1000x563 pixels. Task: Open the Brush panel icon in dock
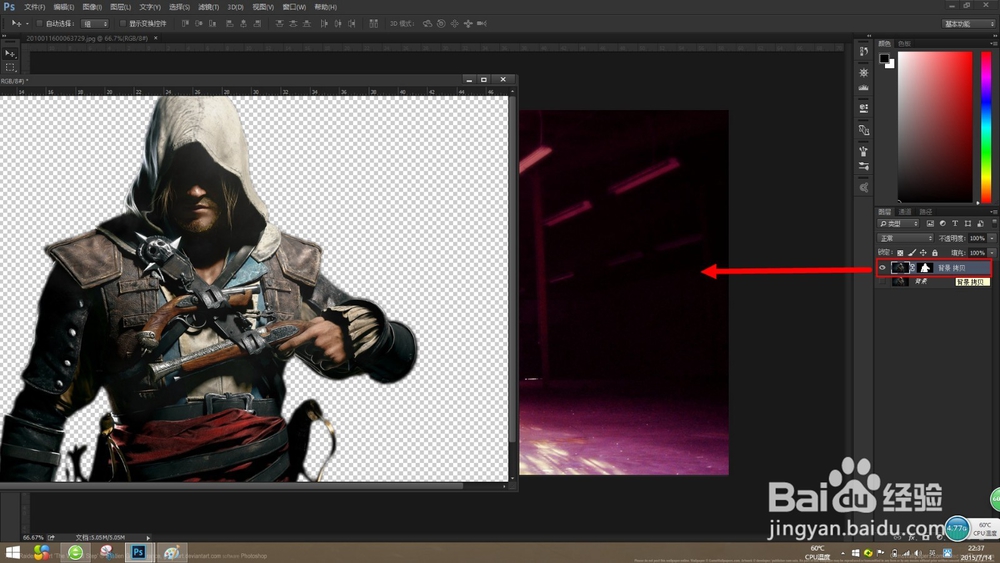point(864,152)
